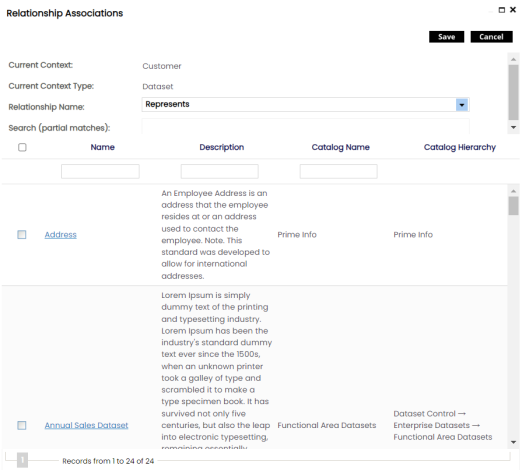Maximize the Relationship Associations dialog
Image resolution: width=522 pixels, height=470 pixels.
502,10
